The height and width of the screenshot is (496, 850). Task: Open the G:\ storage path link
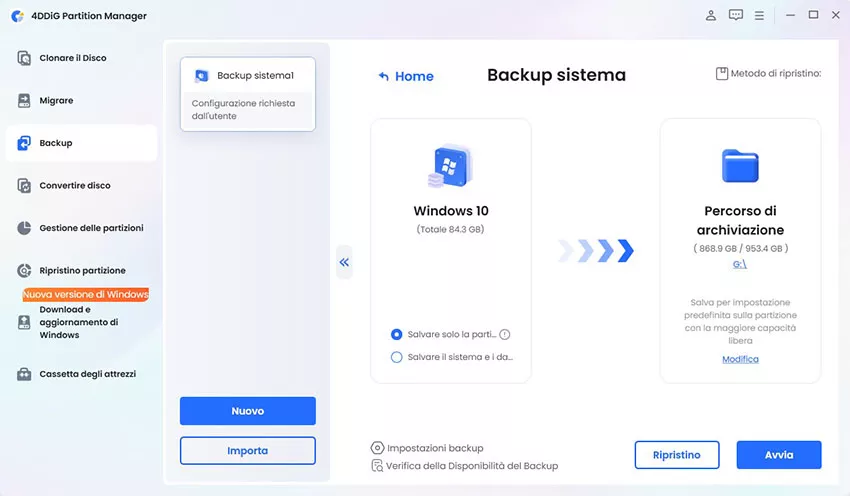740,264
